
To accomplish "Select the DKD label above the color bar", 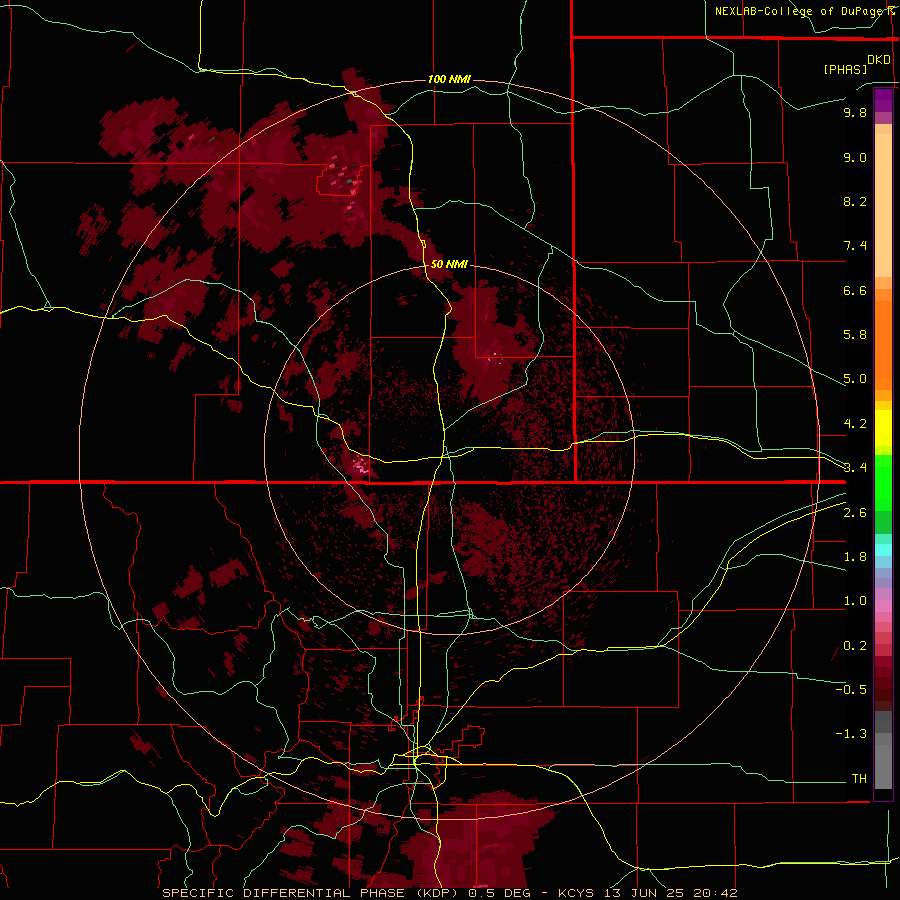I will [879, 60].
